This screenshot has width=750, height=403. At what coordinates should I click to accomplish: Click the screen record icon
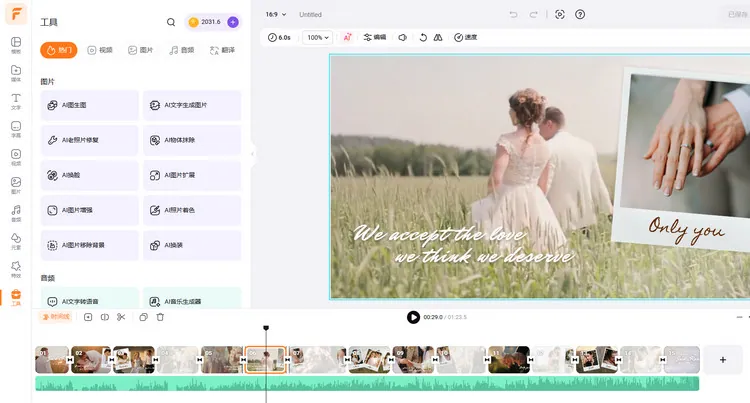(560, 14)
